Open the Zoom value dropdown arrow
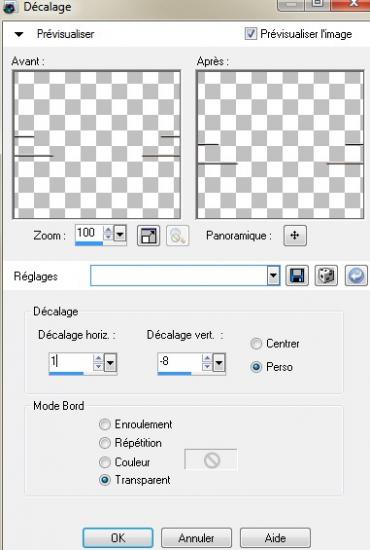370x550 pixels. point(120,233)
